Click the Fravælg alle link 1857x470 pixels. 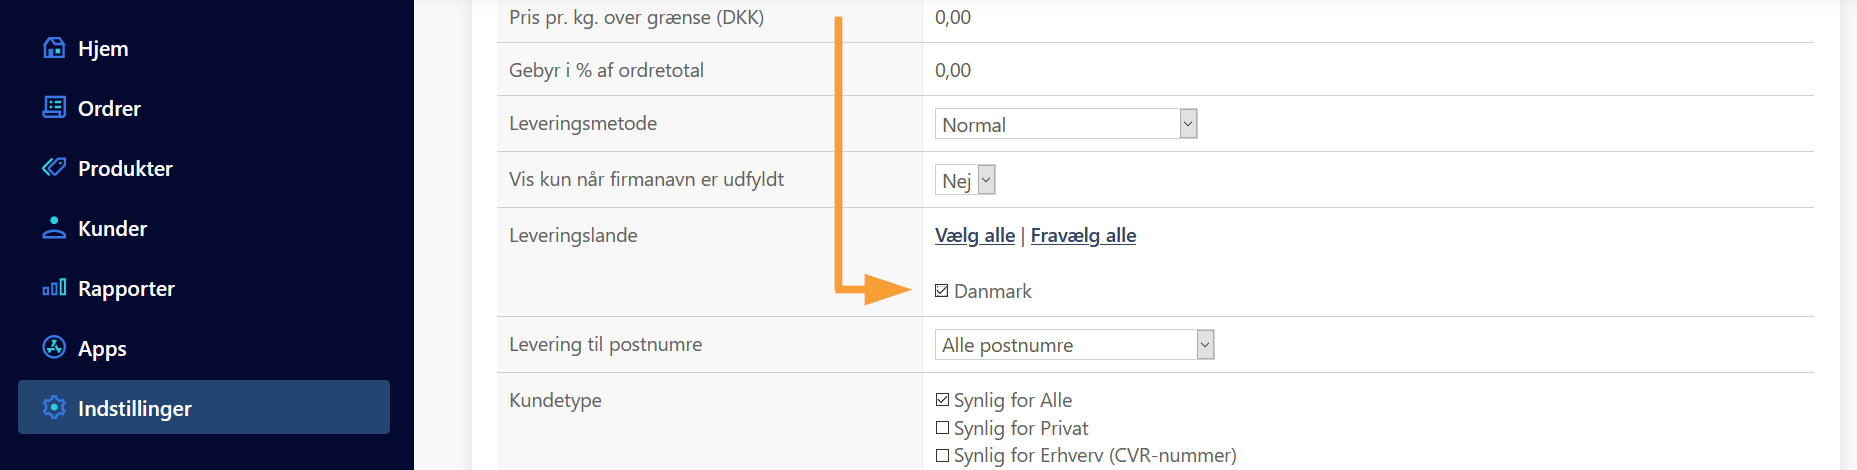[x=1083, y=235]
